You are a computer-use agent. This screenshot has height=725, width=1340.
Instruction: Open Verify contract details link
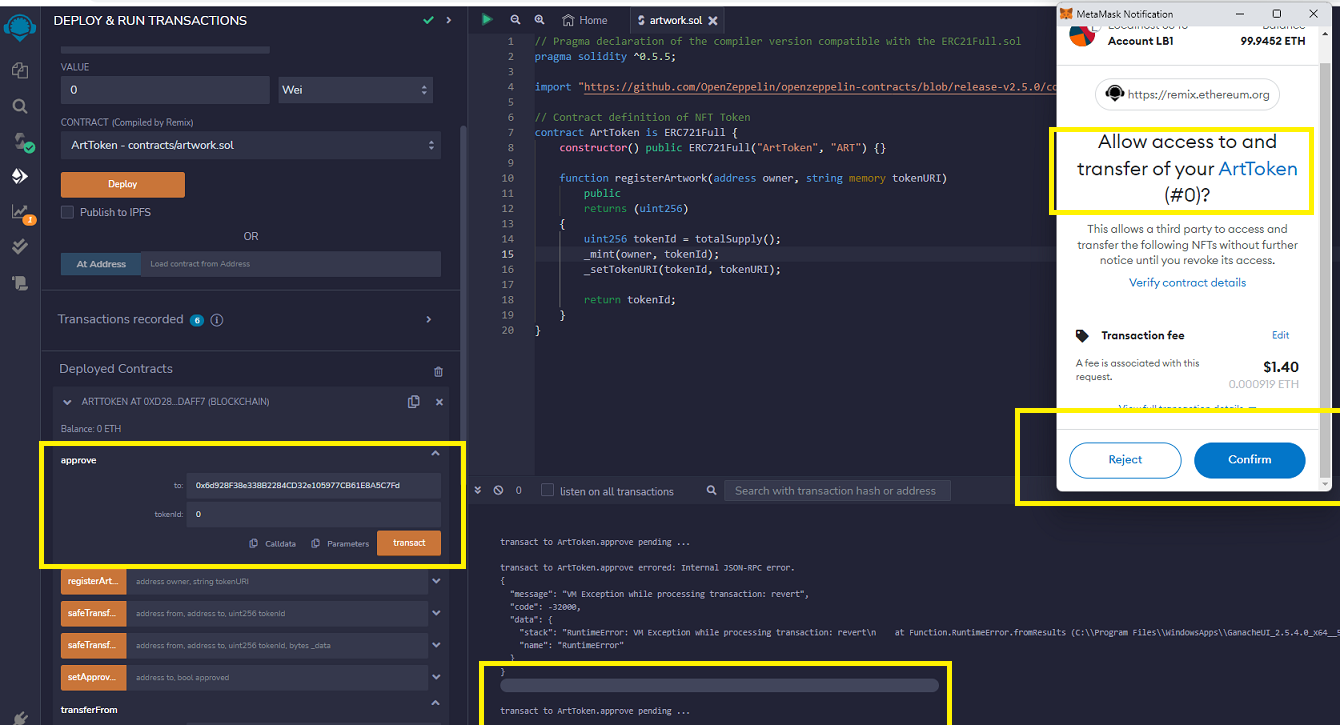(1187, 283)
